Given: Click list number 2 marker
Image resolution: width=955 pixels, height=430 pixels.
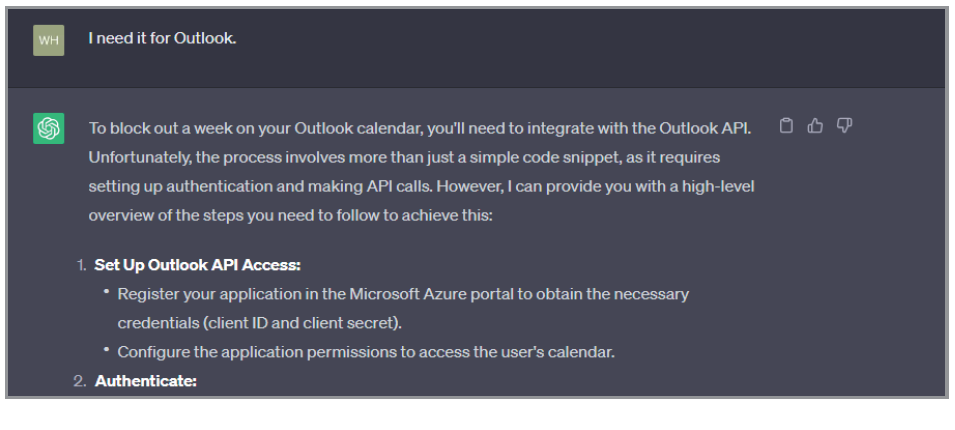Looking at the screenshot, I should [x=80, y=381].
